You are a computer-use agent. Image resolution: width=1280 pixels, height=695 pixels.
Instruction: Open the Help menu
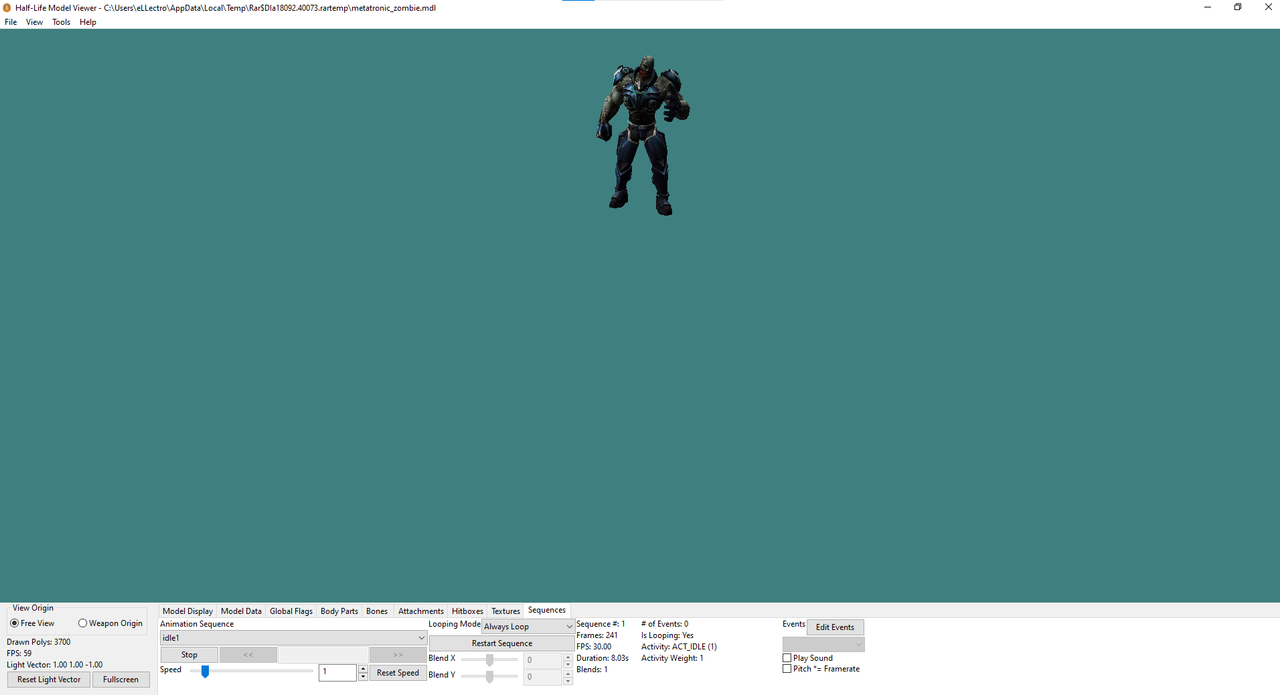[x=88, y=22]
